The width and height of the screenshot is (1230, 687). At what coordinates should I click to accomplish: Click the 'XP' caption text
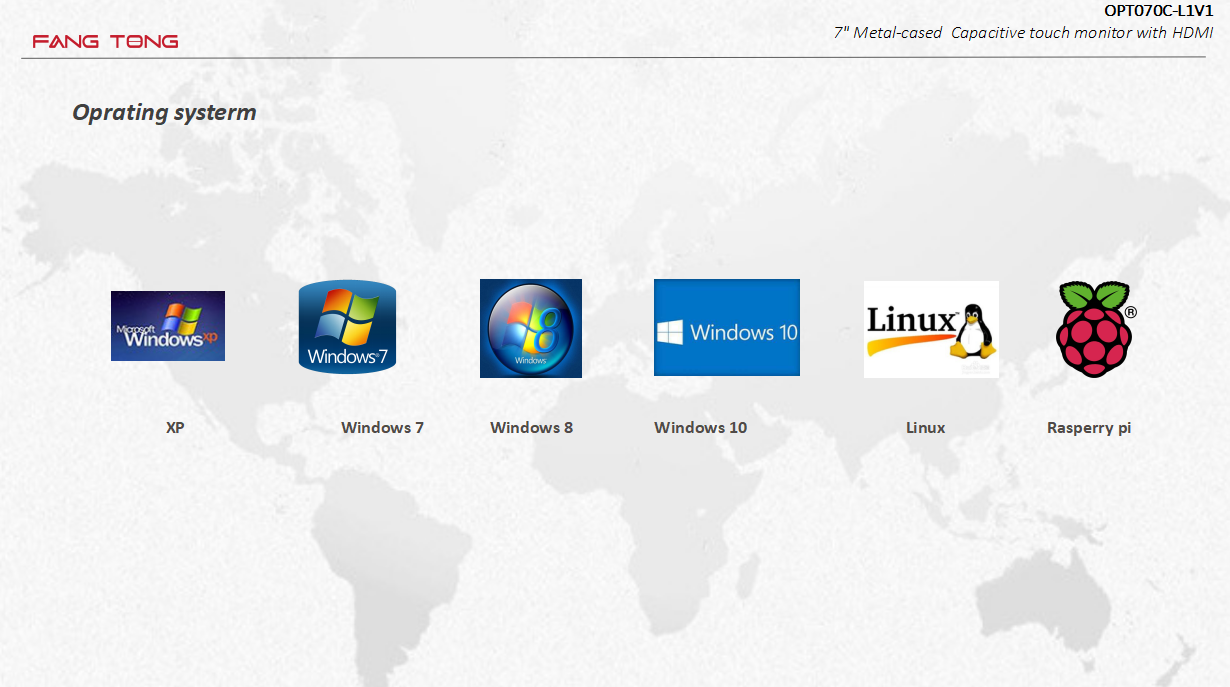(175, 428)
